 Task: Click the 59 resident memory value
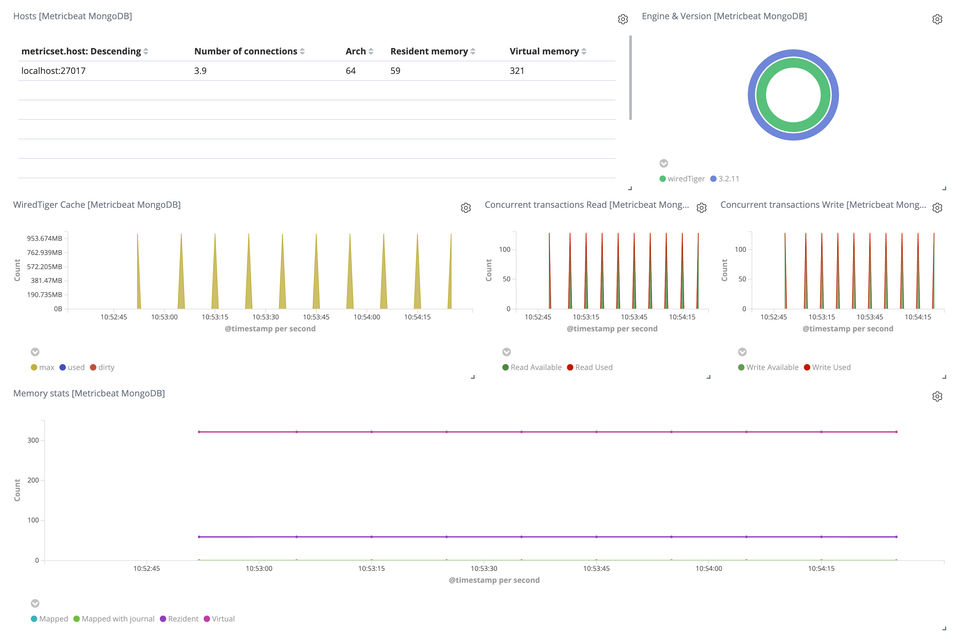[x=396, y=71]
